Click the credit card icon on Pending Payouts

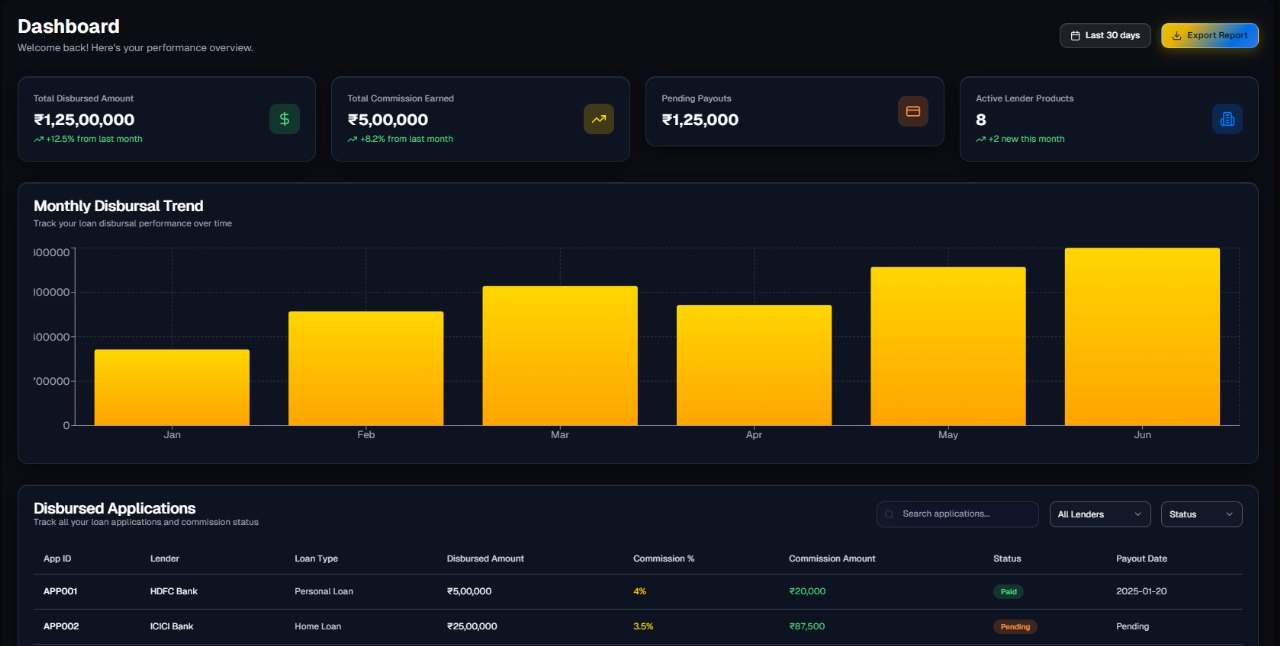click(913, 111)
